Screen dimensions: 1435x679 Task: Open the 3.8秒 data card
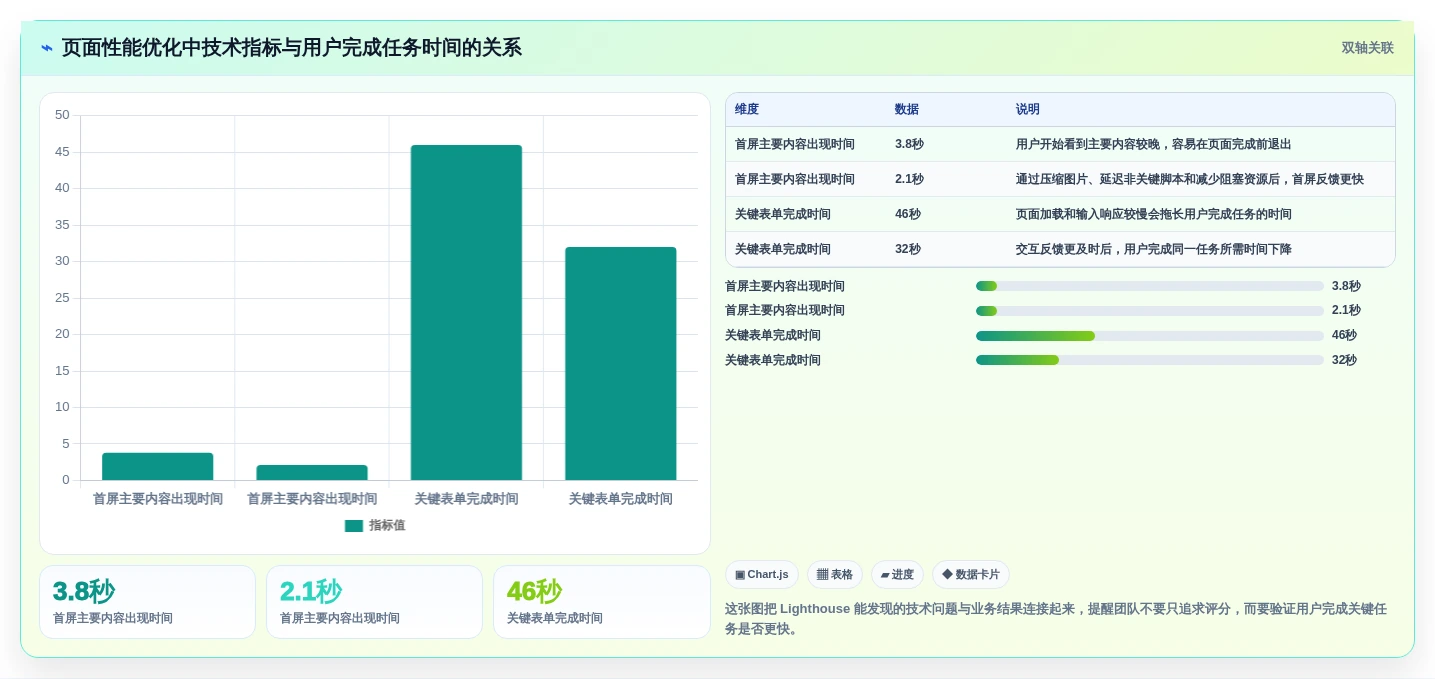[x=147, y=602]
